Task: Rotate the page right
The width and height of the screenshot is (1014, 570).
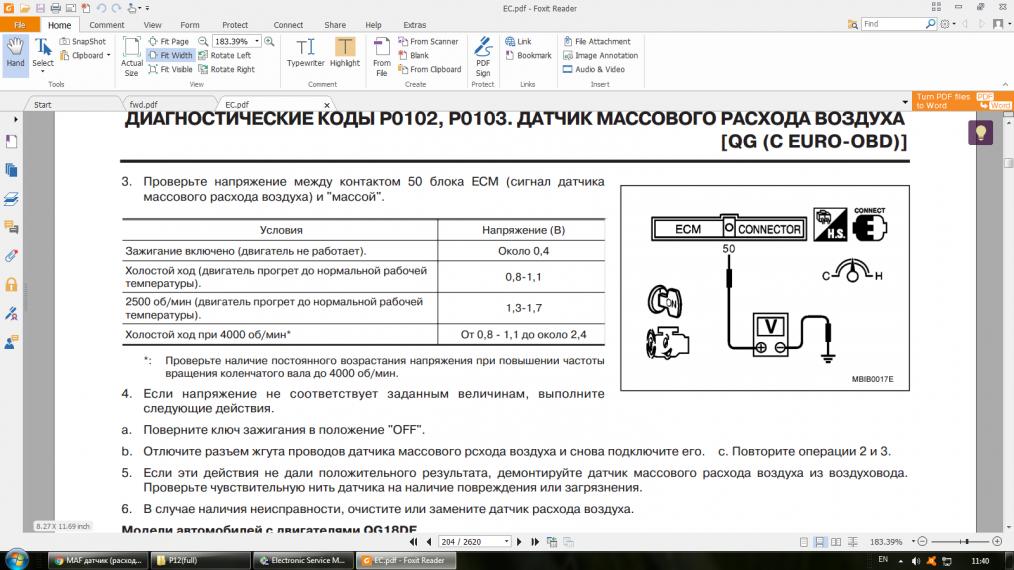Action: coord(227,69)
